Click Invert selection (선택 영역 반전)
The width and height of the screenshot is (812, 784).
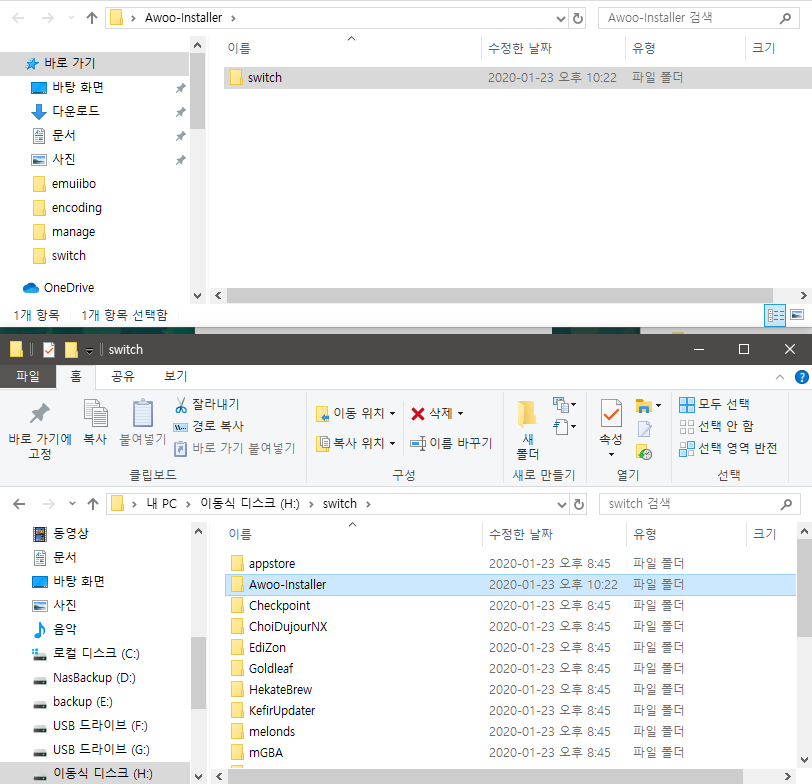[728, 448]
